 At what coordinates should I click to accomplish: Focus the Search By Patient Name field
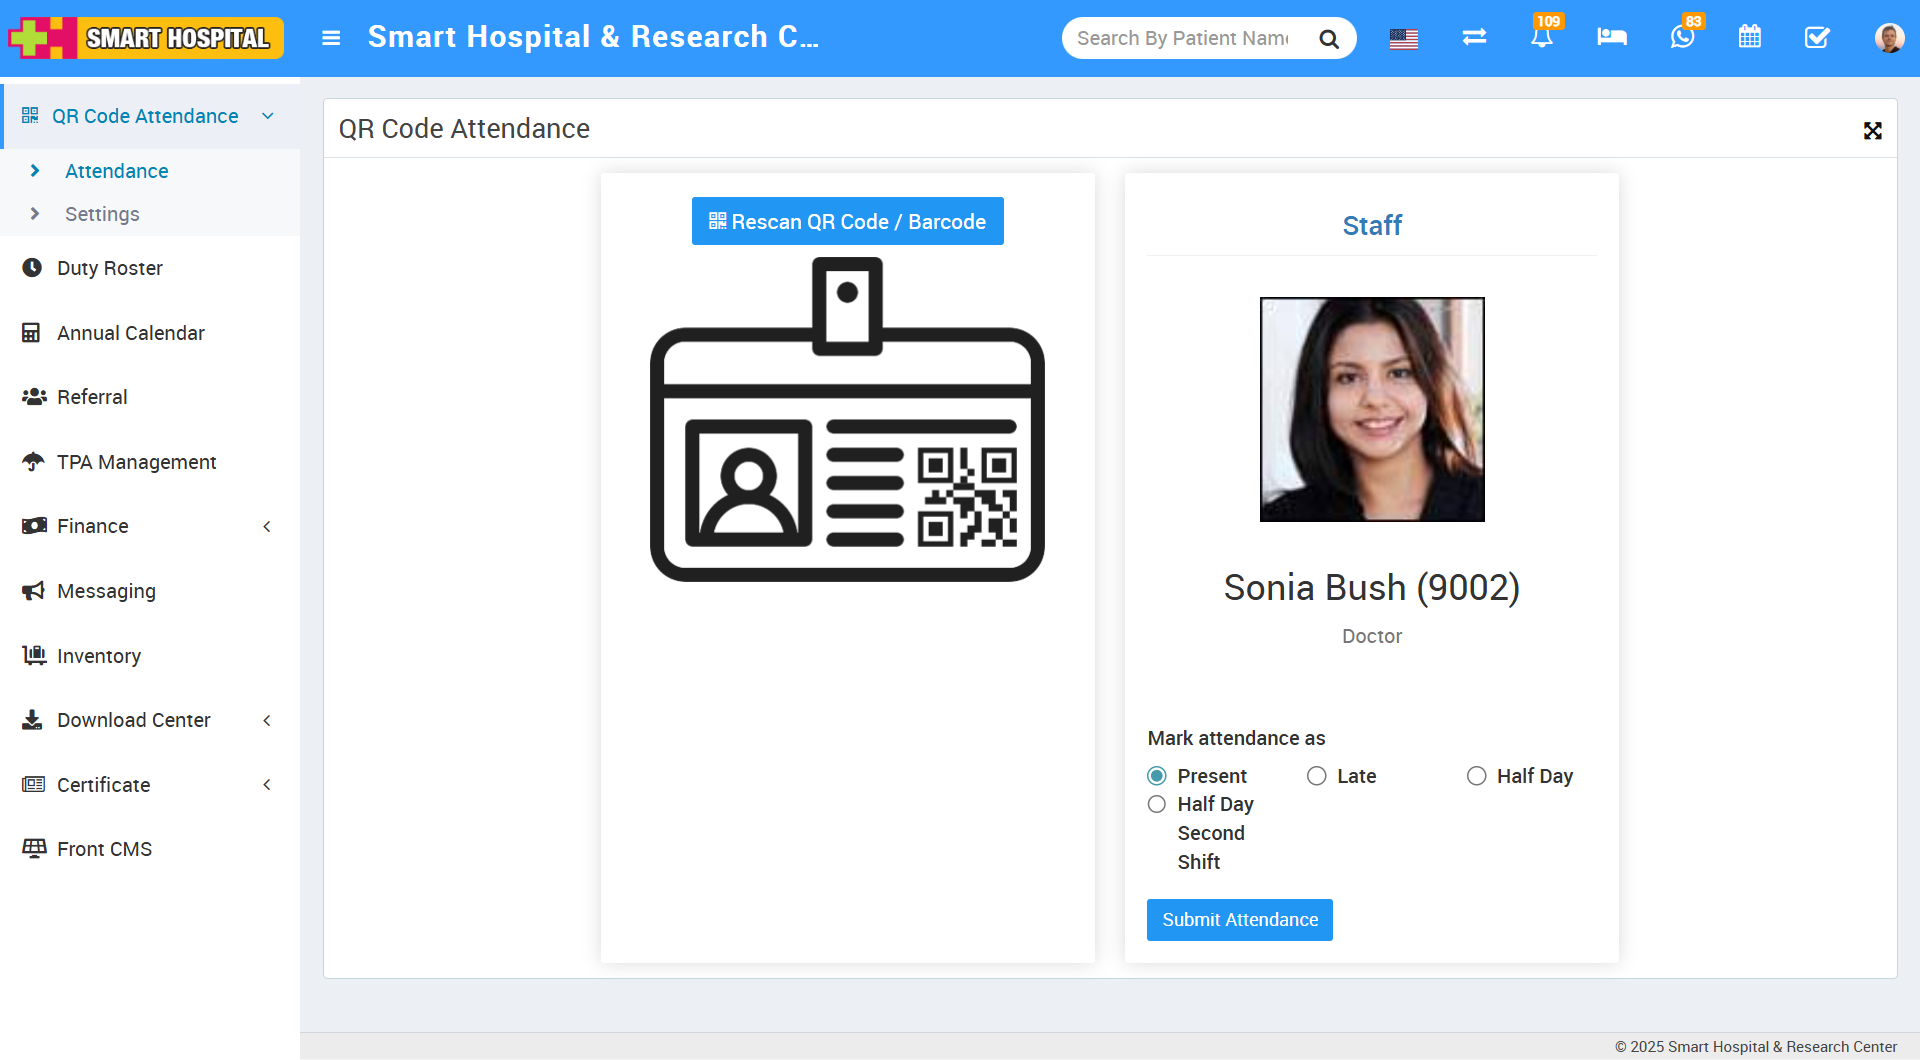click(1185, 38)
